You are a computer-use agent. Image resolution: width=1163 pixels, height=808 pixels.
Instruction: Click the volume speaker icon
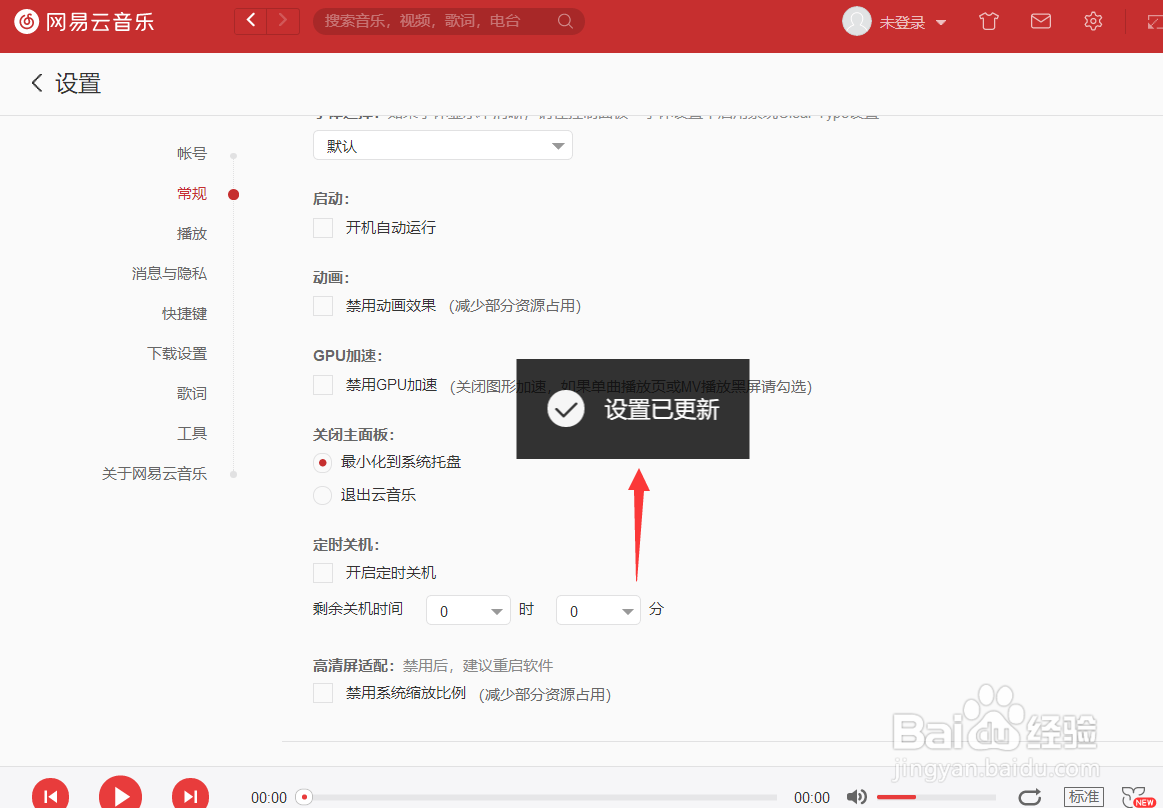pyautogui.click(x=857, y=796)
